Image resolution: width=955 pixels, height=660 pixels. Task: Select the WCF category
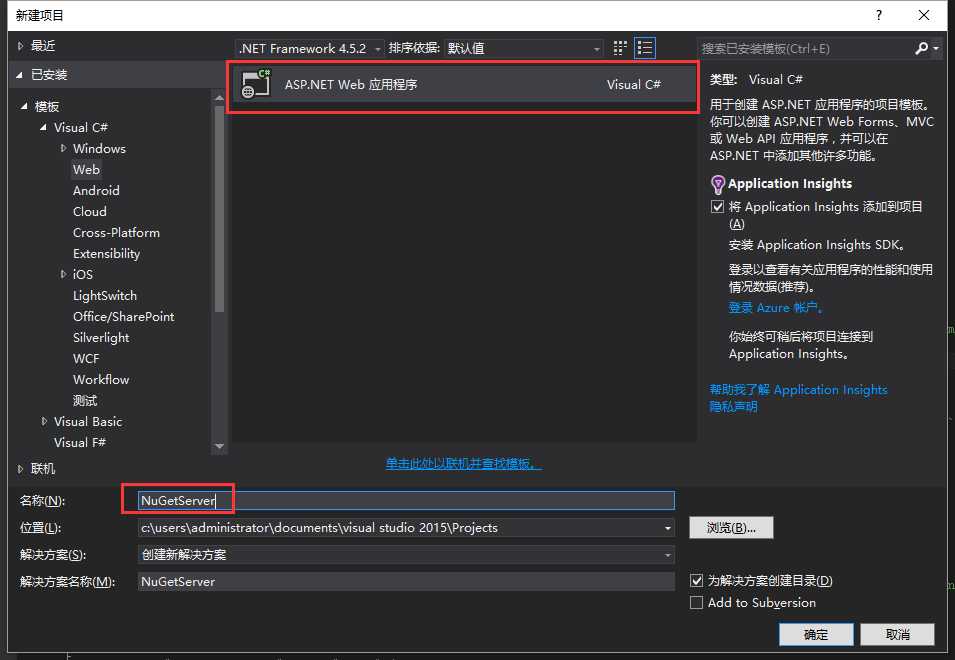86,359
